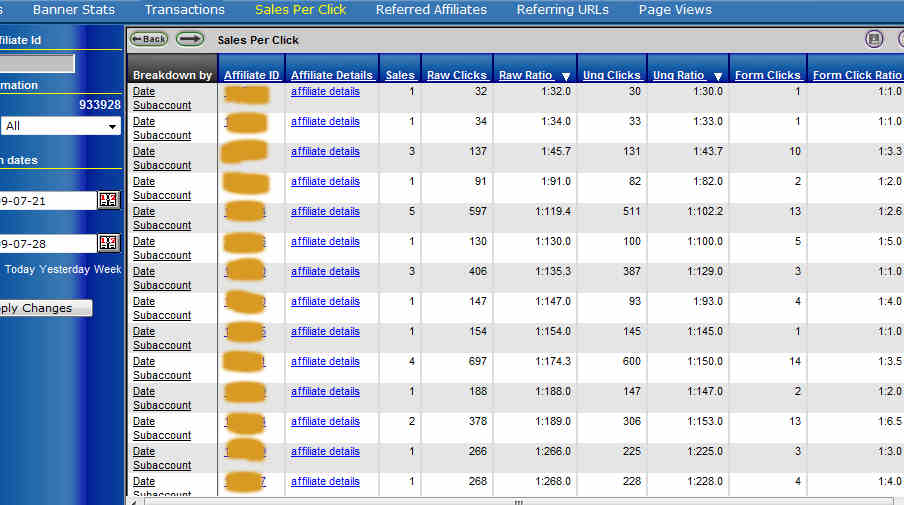
Task: Click the export icon in Sales Per Click header
Action: coord(874,39)
